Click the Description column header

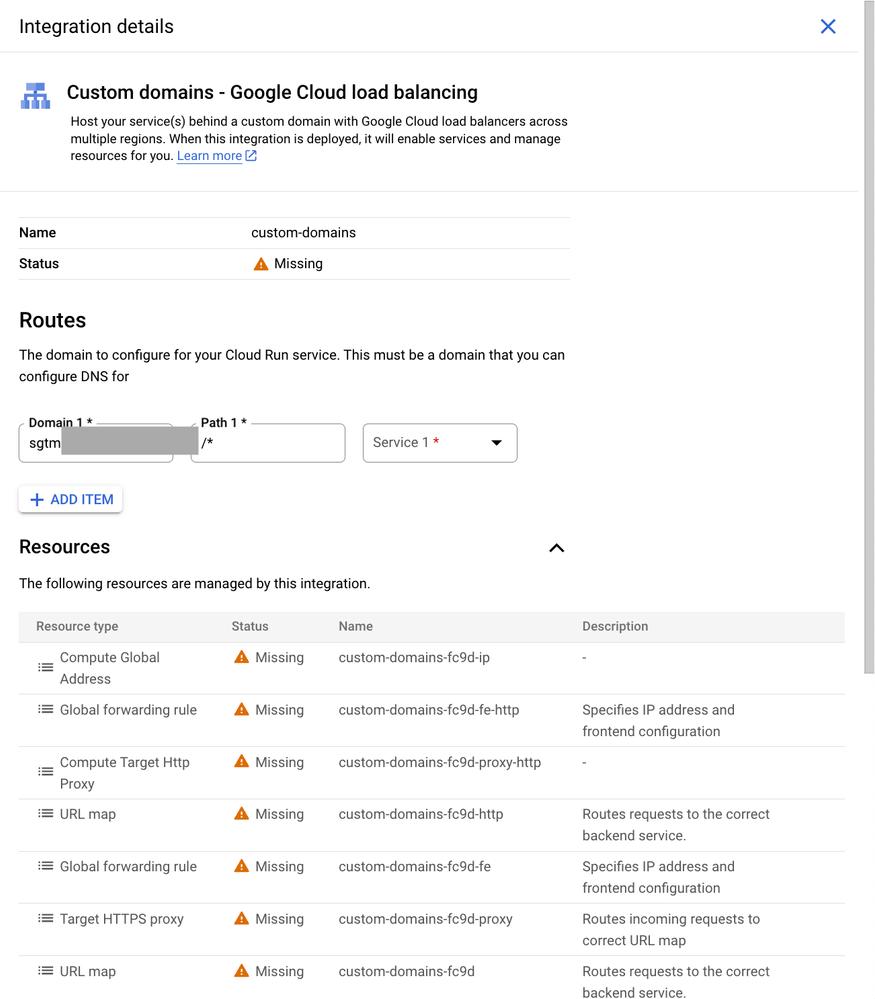tap(615, 626)
